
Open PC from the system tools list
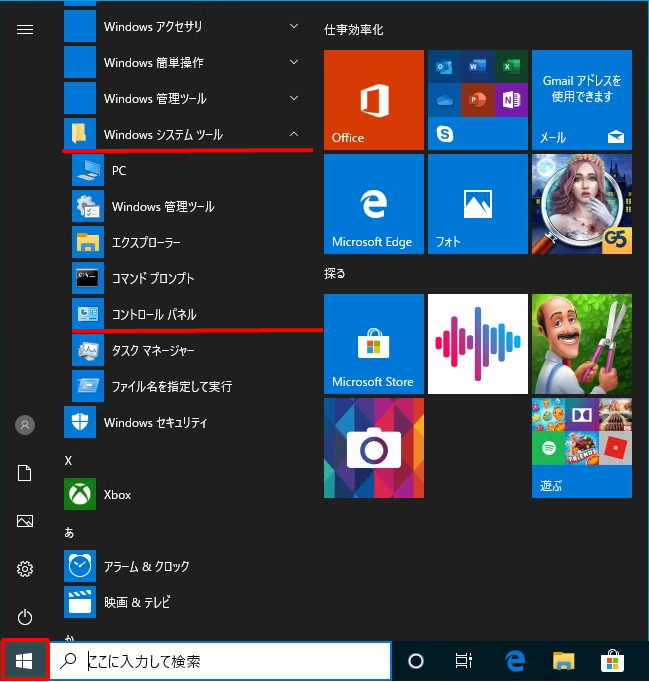tap(192, 170)
